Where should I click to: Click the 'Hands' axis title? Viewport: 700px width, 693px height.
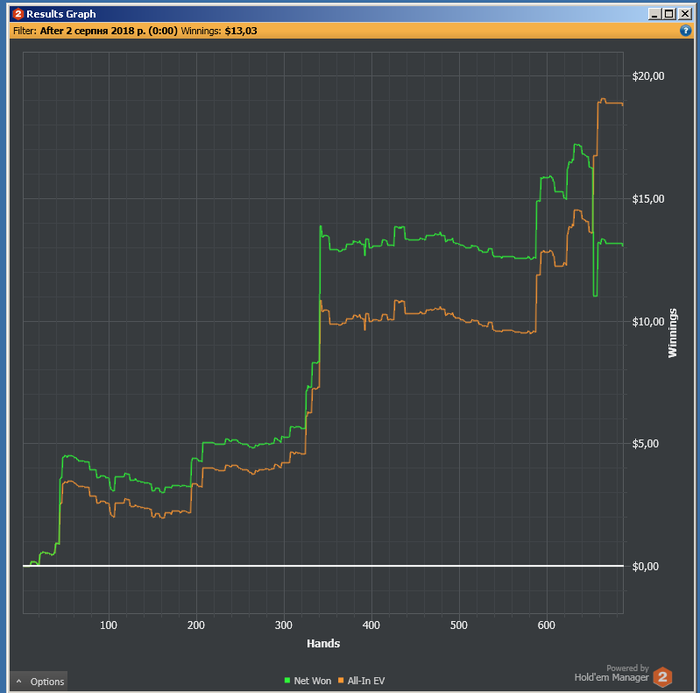click(323, 643)
